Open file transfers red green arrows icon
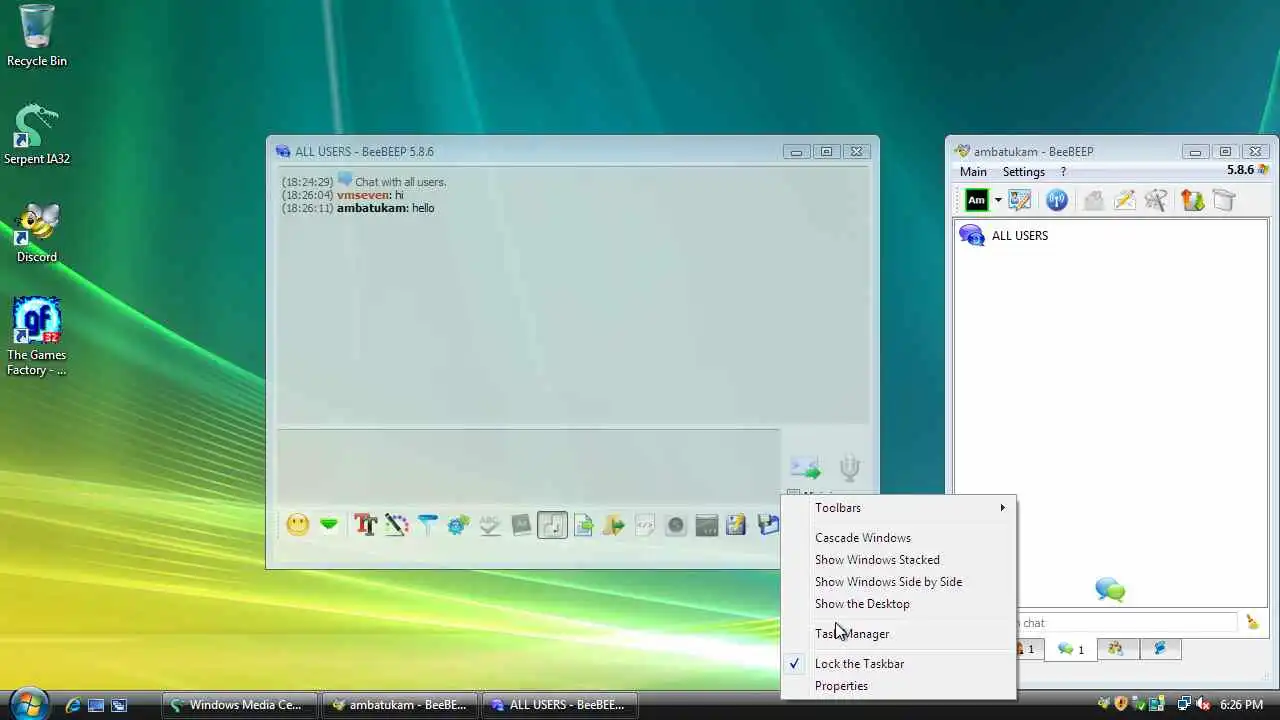Image resolution: width=1280 pixels, height=720 pixels. point(1193,200)
